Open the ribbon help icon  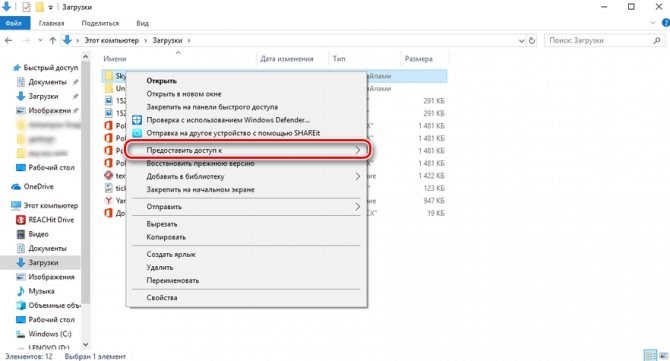click(x=666, y=23)
